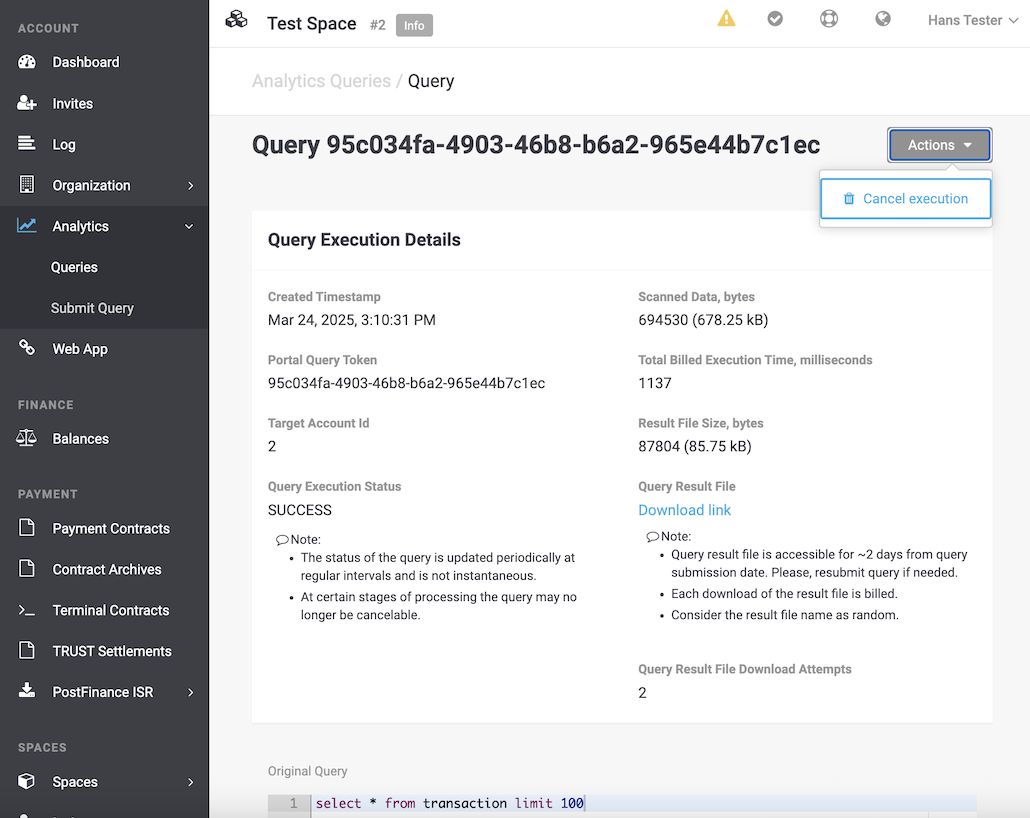Open the query result Download link
Image resolution: width=1030 pixels, height=818 pixels.
point(684,510)
